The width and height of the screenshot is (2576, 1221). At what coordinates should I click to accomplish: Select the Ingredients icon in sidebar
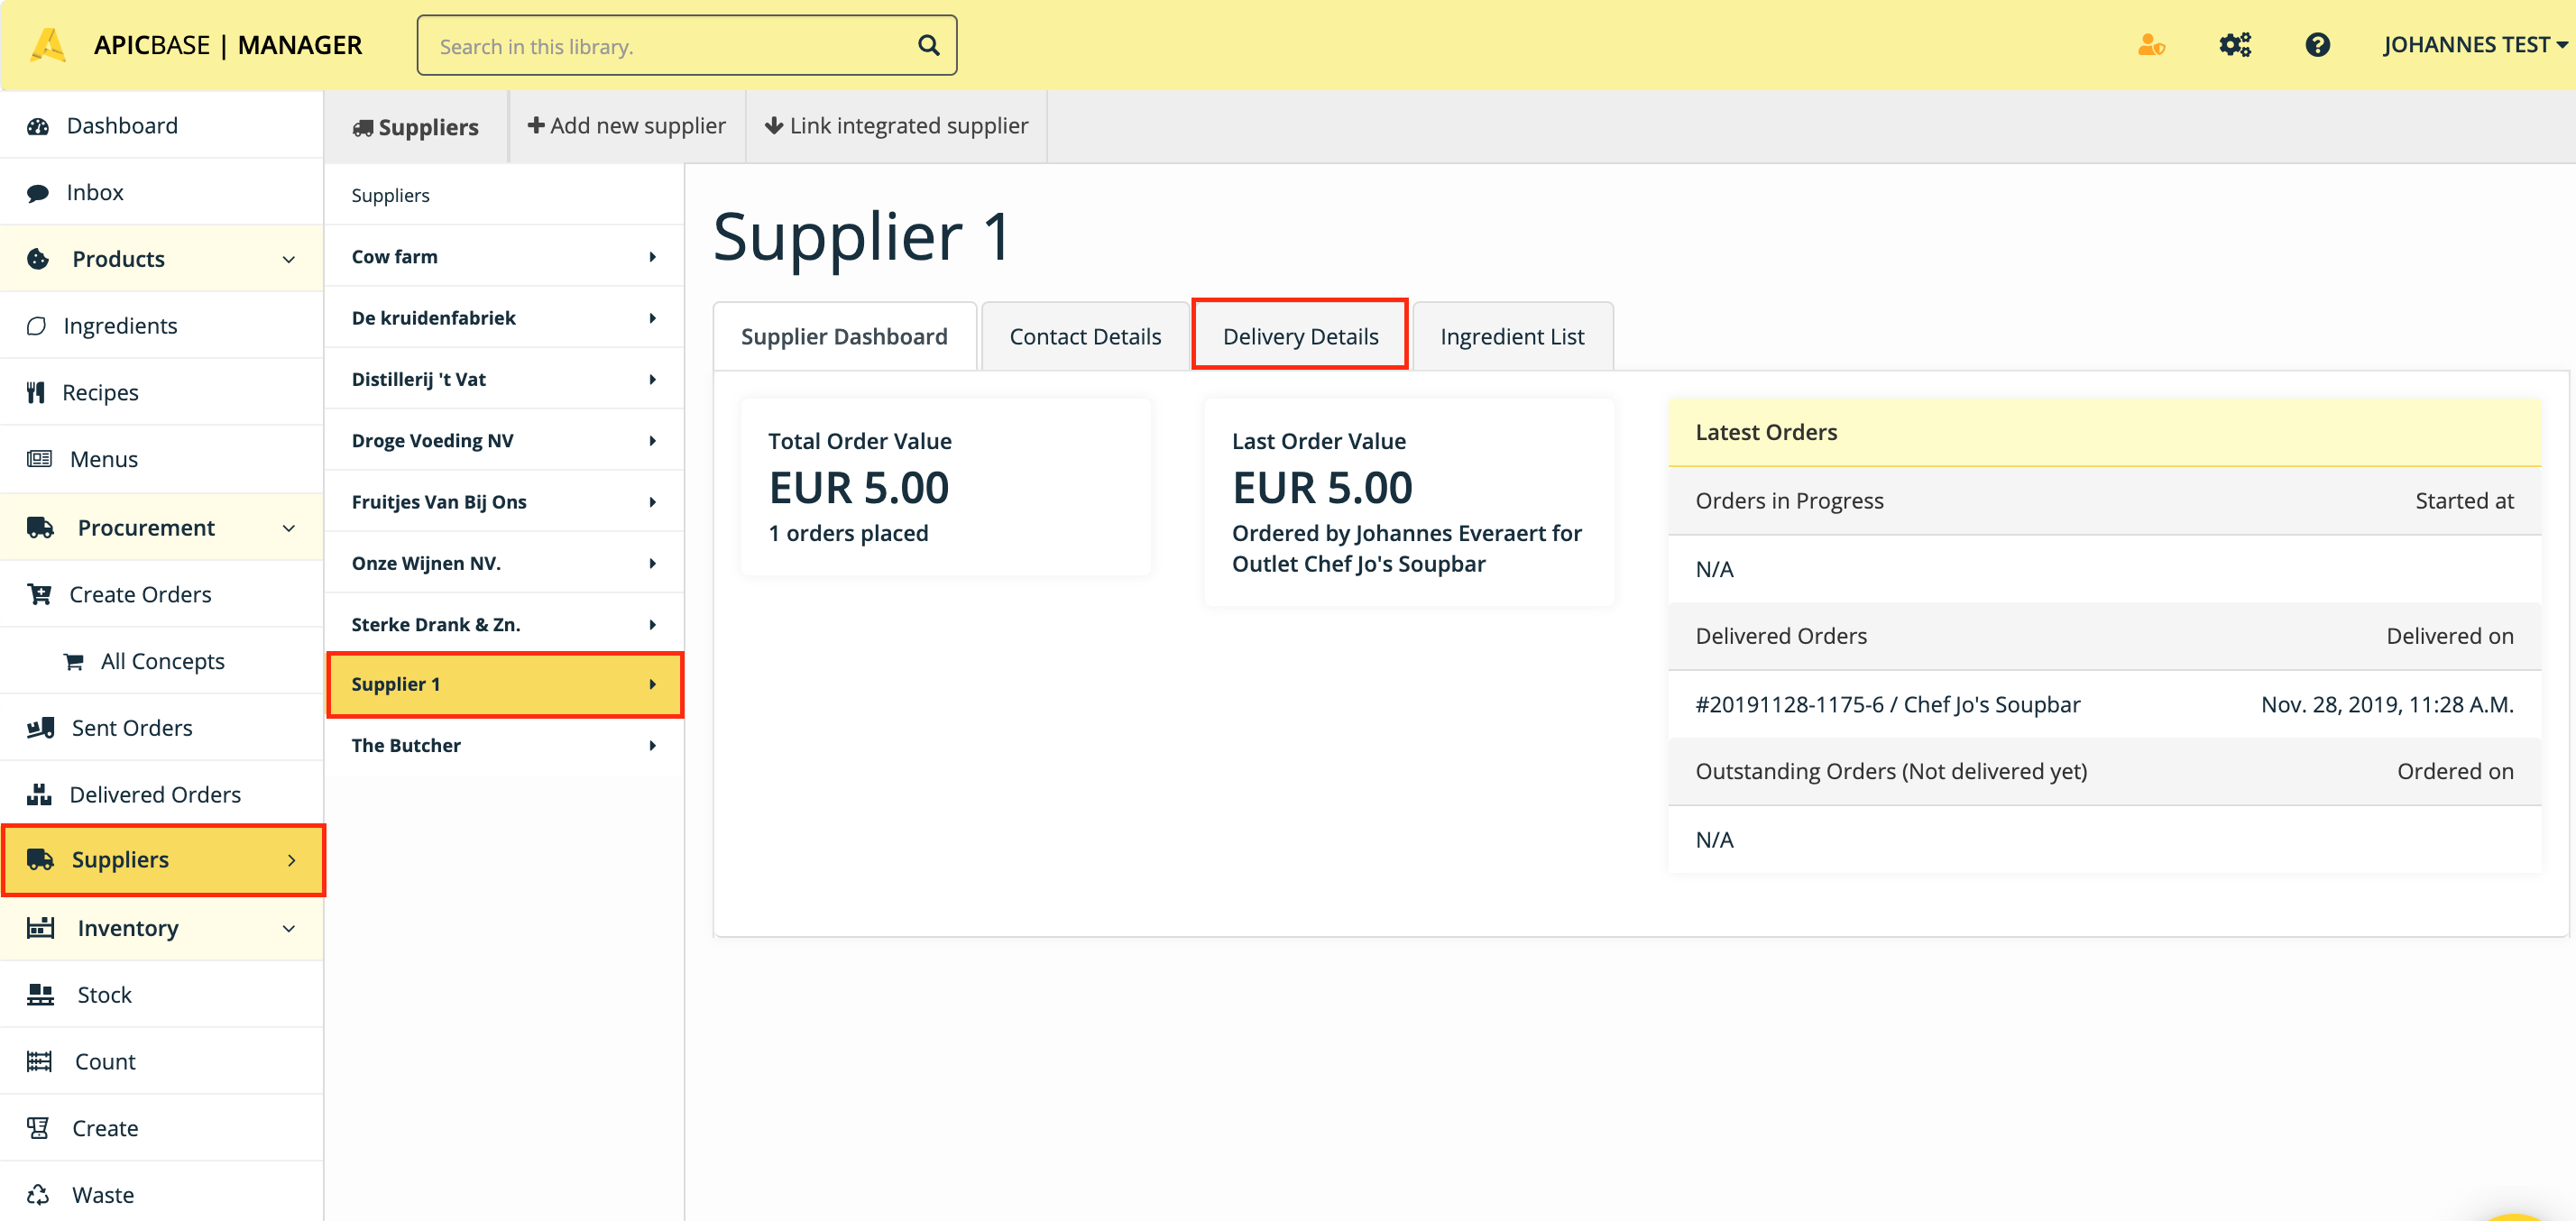[x=36, y=325]
